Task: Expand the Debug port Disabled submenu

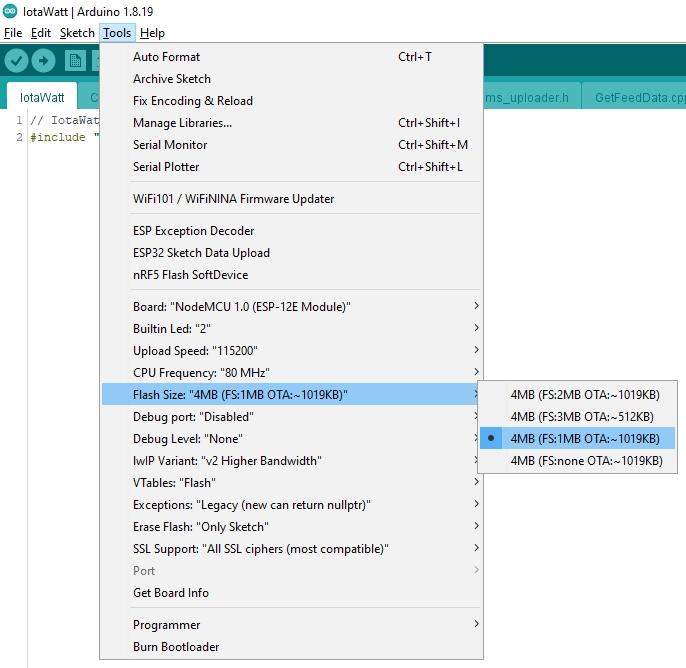Action: (x=292, y=416)
